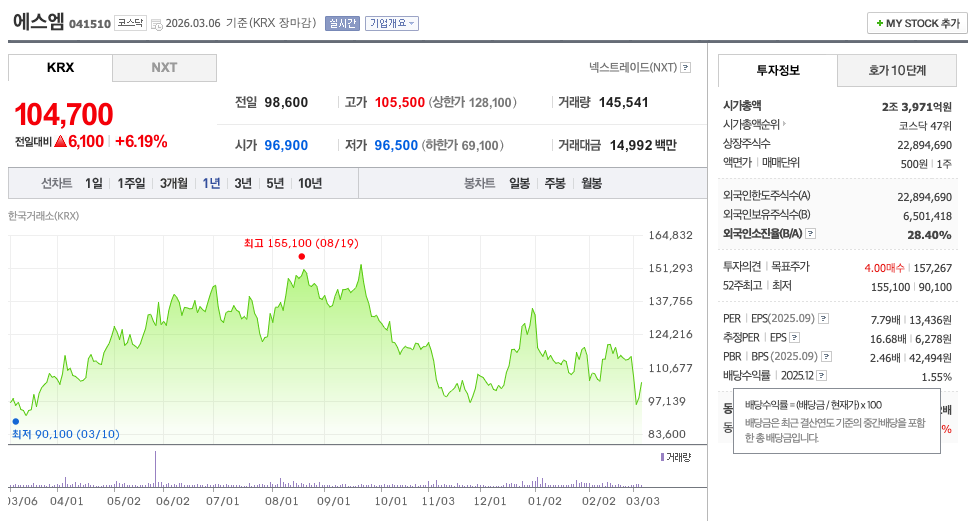Click the 시가총액 value 2조 3,971억원

point(916,107)
